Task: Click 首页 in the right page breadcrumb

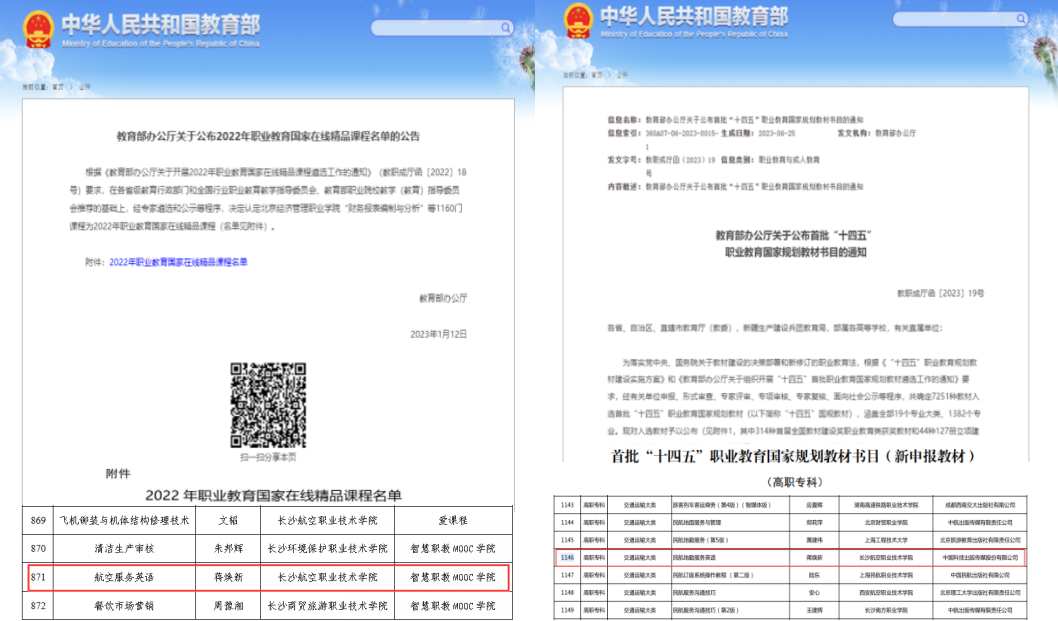Action: [596, 75]
